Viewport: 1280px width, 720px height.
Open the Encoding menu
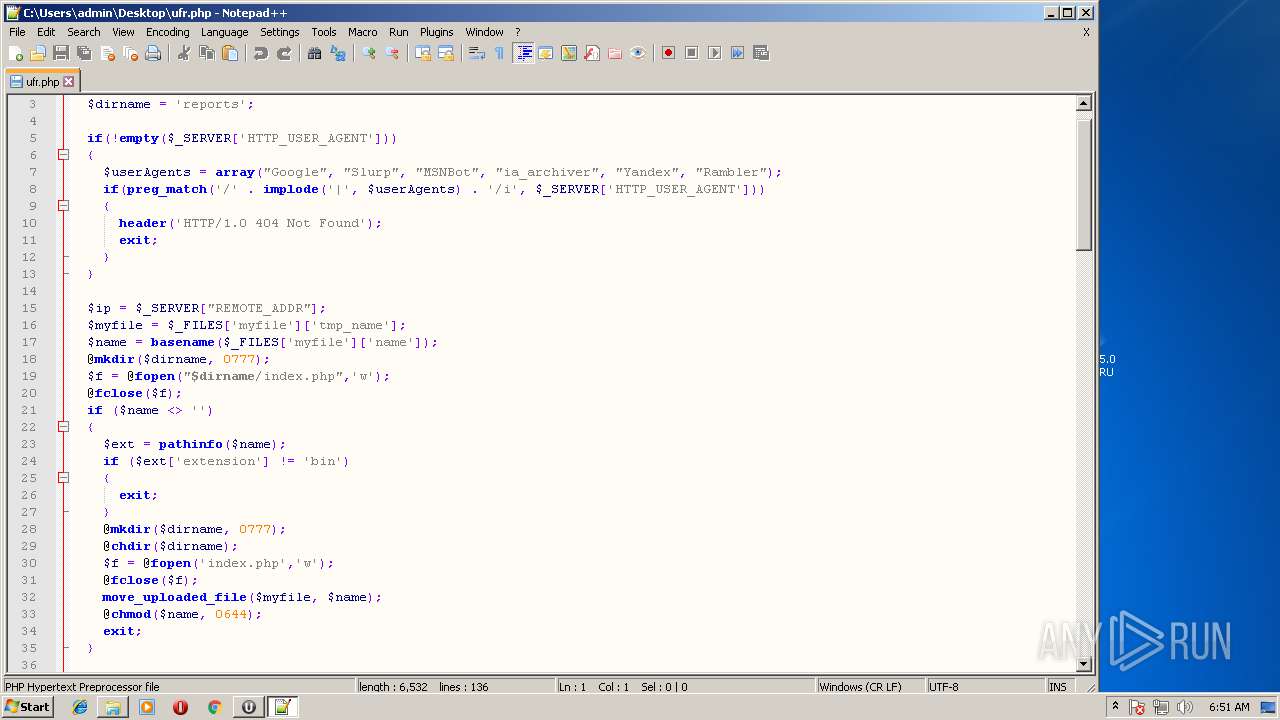pyautogui.click(x=167, y=32)
